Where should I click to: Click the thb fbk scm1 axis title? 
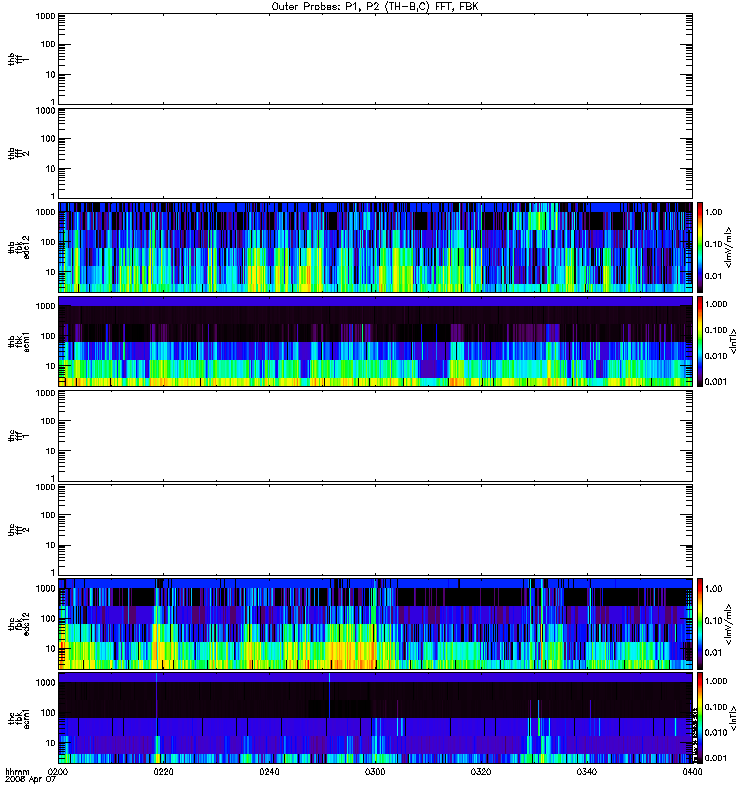[18, 341]
